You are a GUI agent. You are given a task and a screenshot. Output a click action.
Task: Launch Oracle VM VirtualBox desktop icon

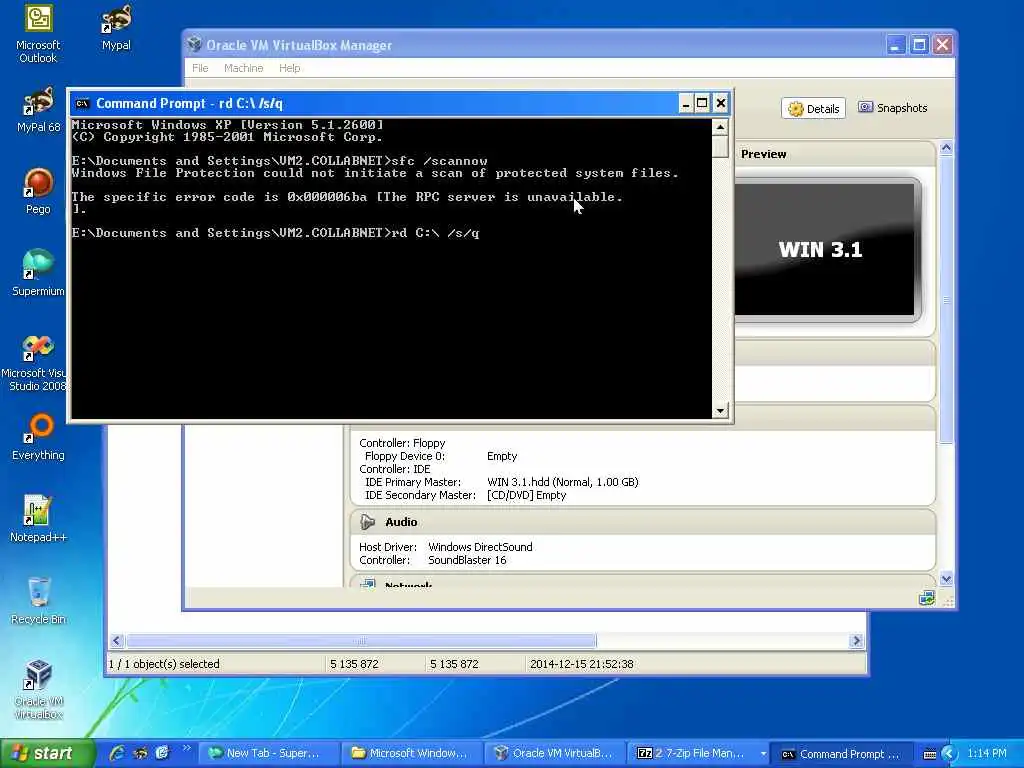pos(38,690)
